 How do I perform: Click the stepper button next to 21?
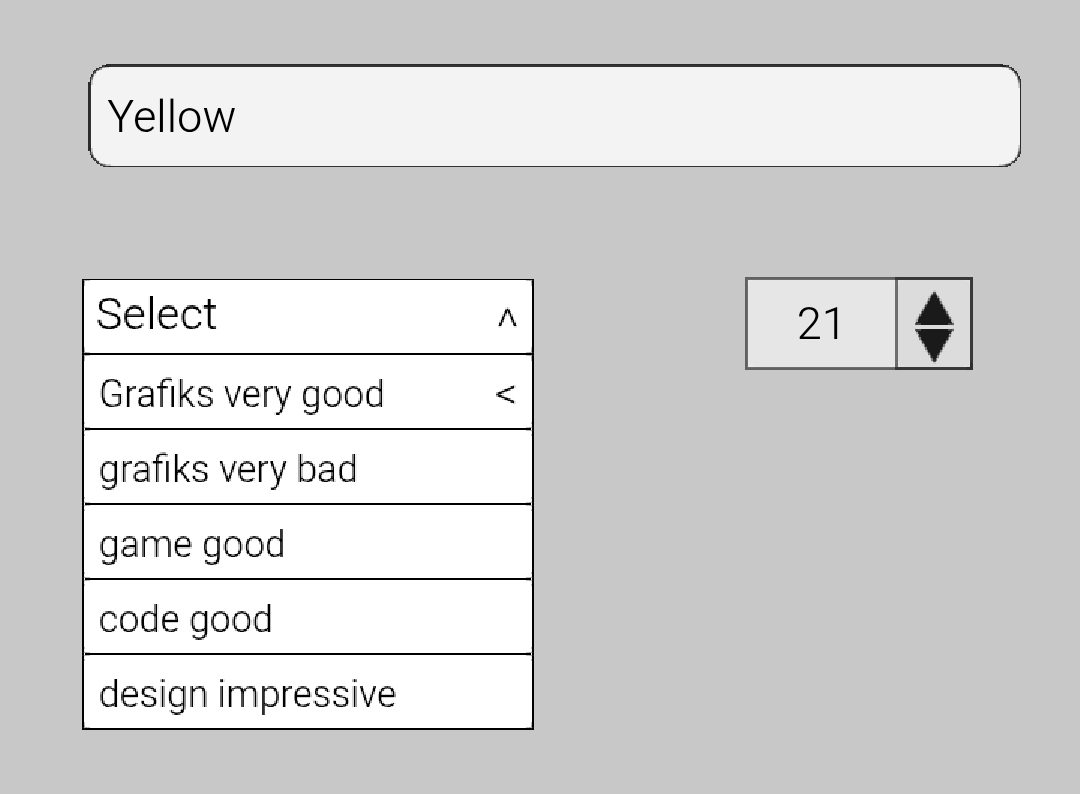coord(934,324)
